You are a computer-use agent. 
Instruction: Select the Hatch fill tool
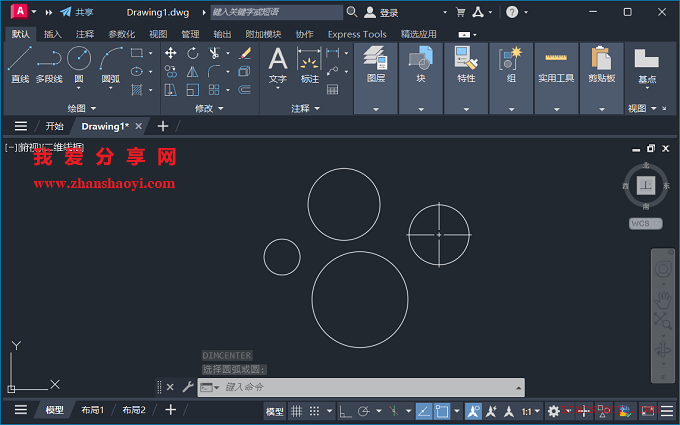(x=137, y=90)
